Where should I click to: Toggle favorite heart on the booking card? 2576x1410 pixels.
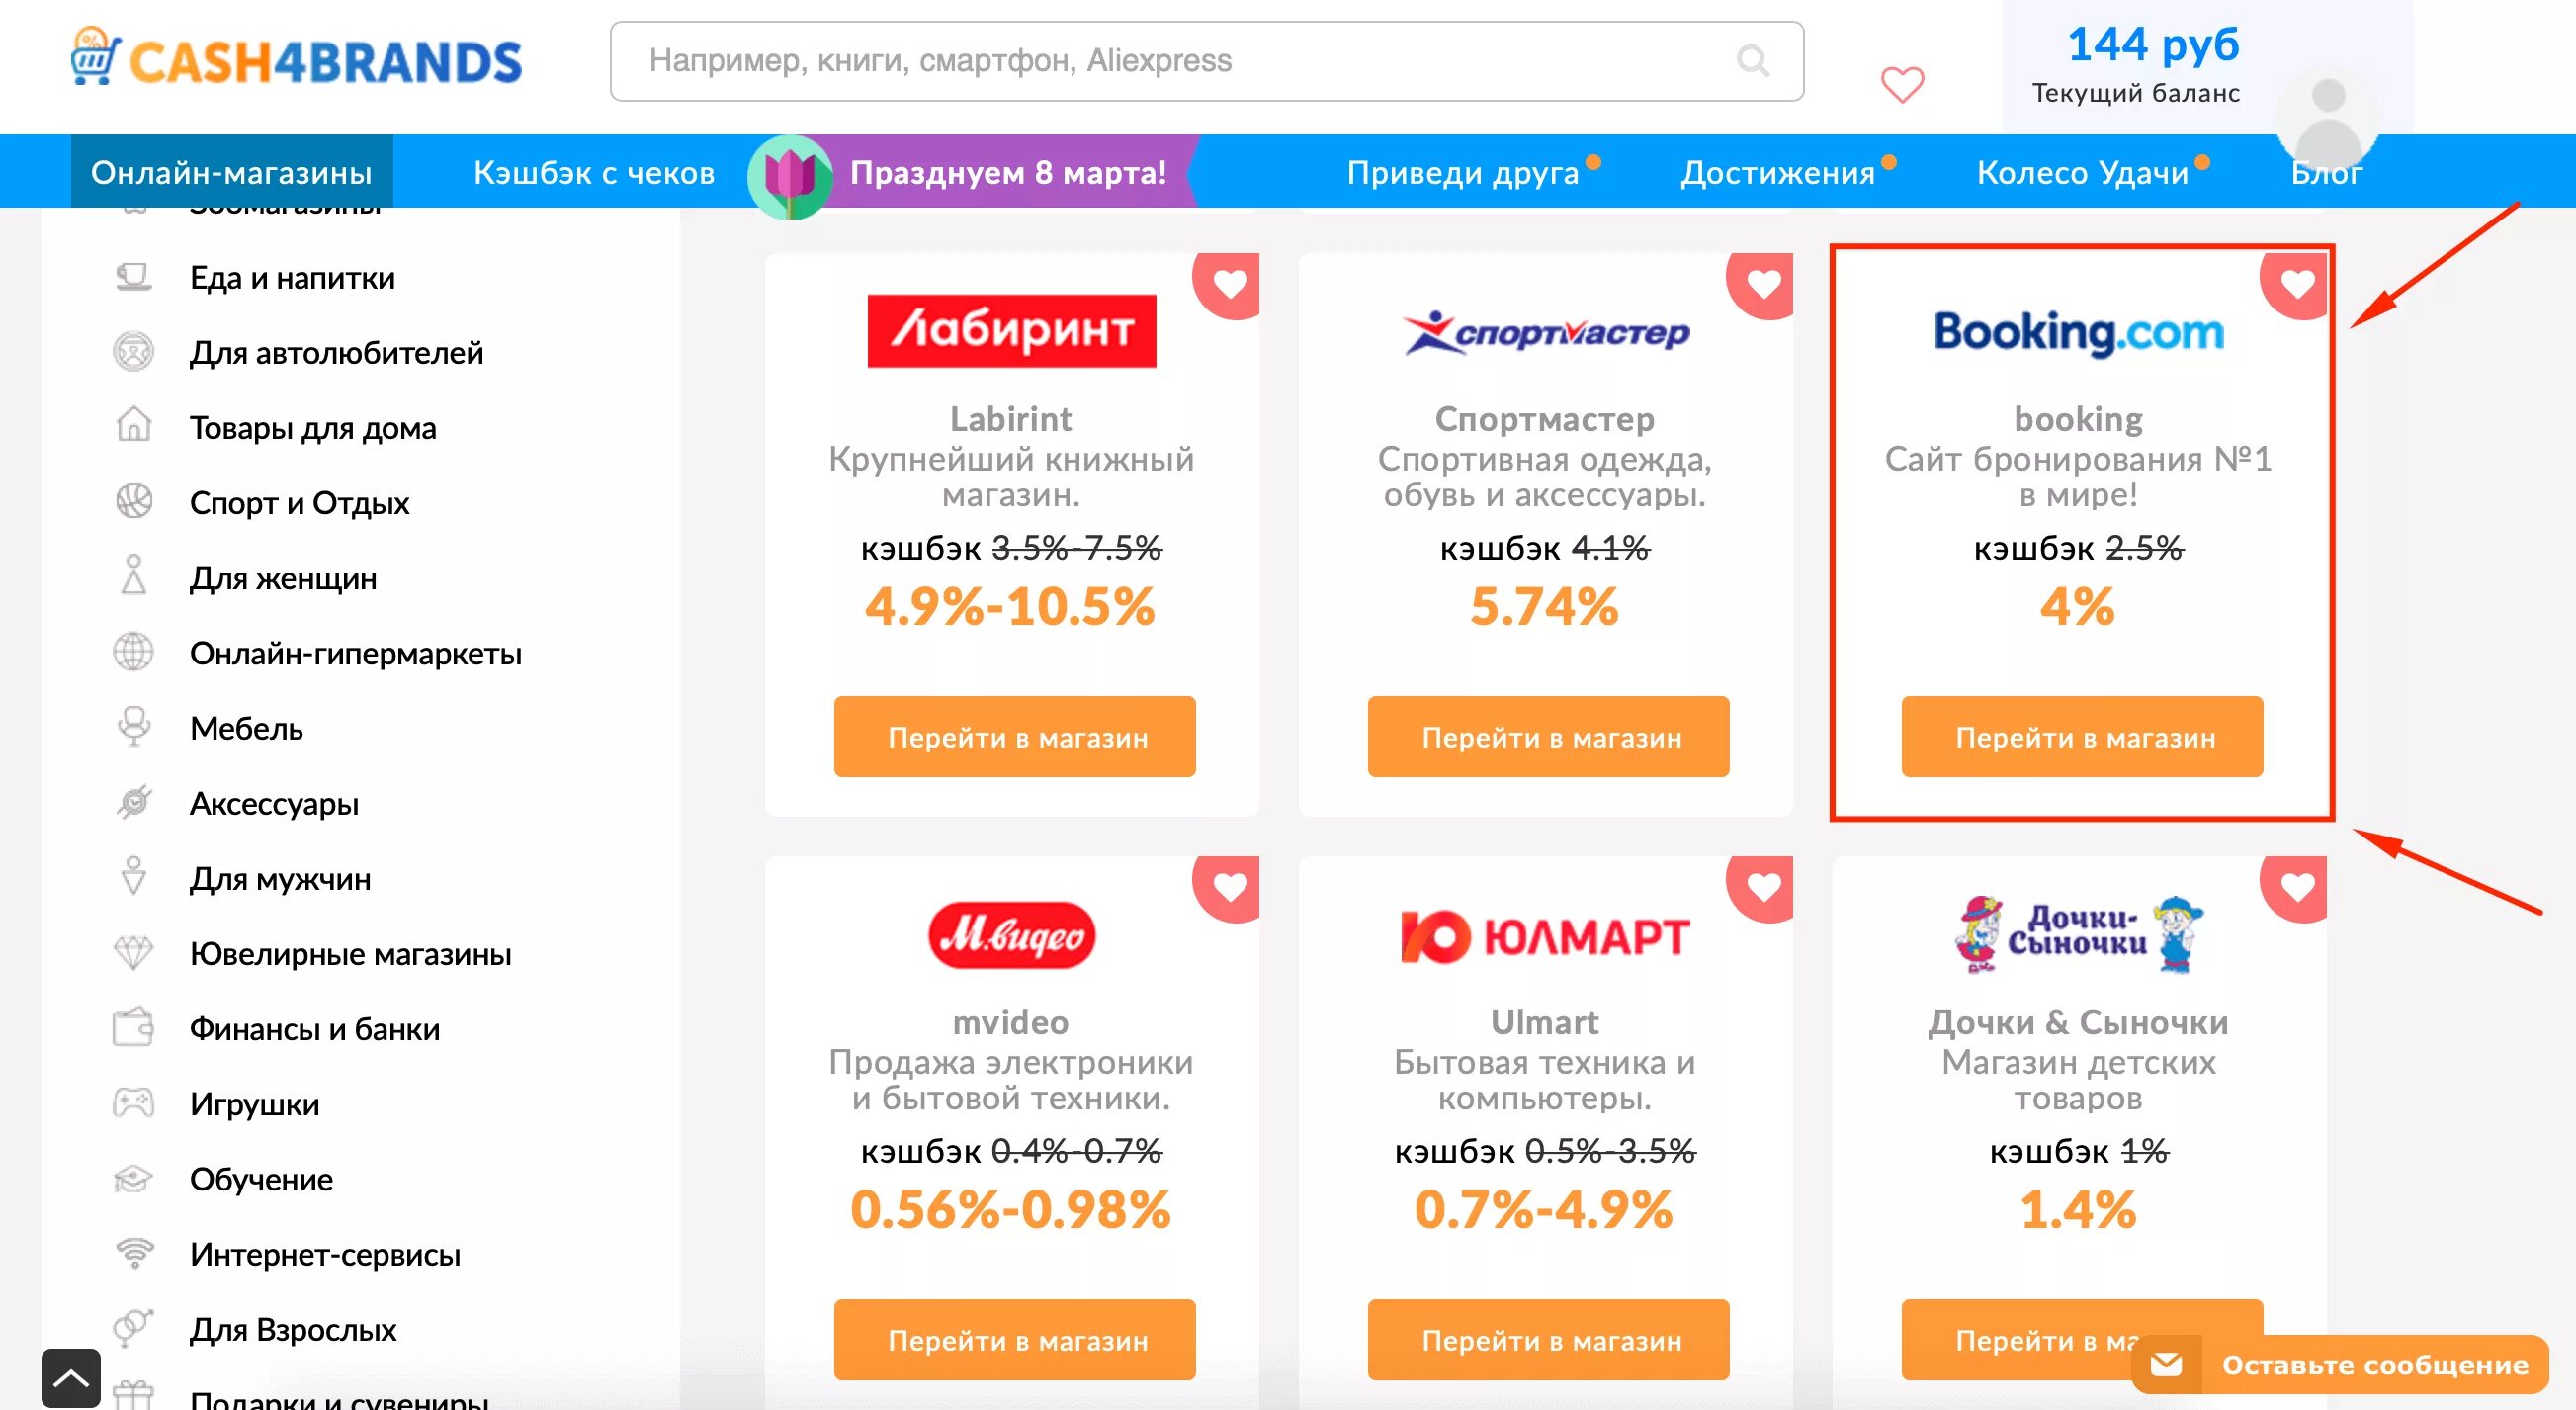coord(2295,284)
